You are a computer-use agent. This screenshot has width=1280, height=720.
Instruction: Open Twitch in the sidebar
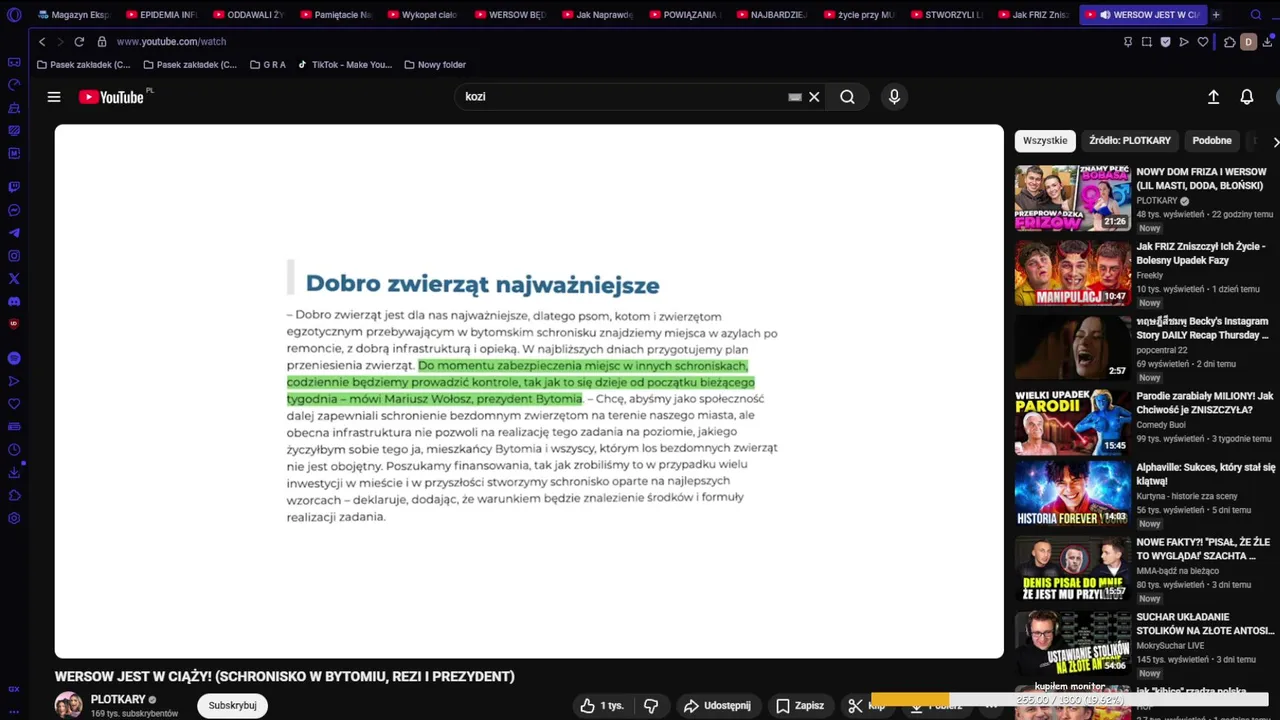[14, 187]
